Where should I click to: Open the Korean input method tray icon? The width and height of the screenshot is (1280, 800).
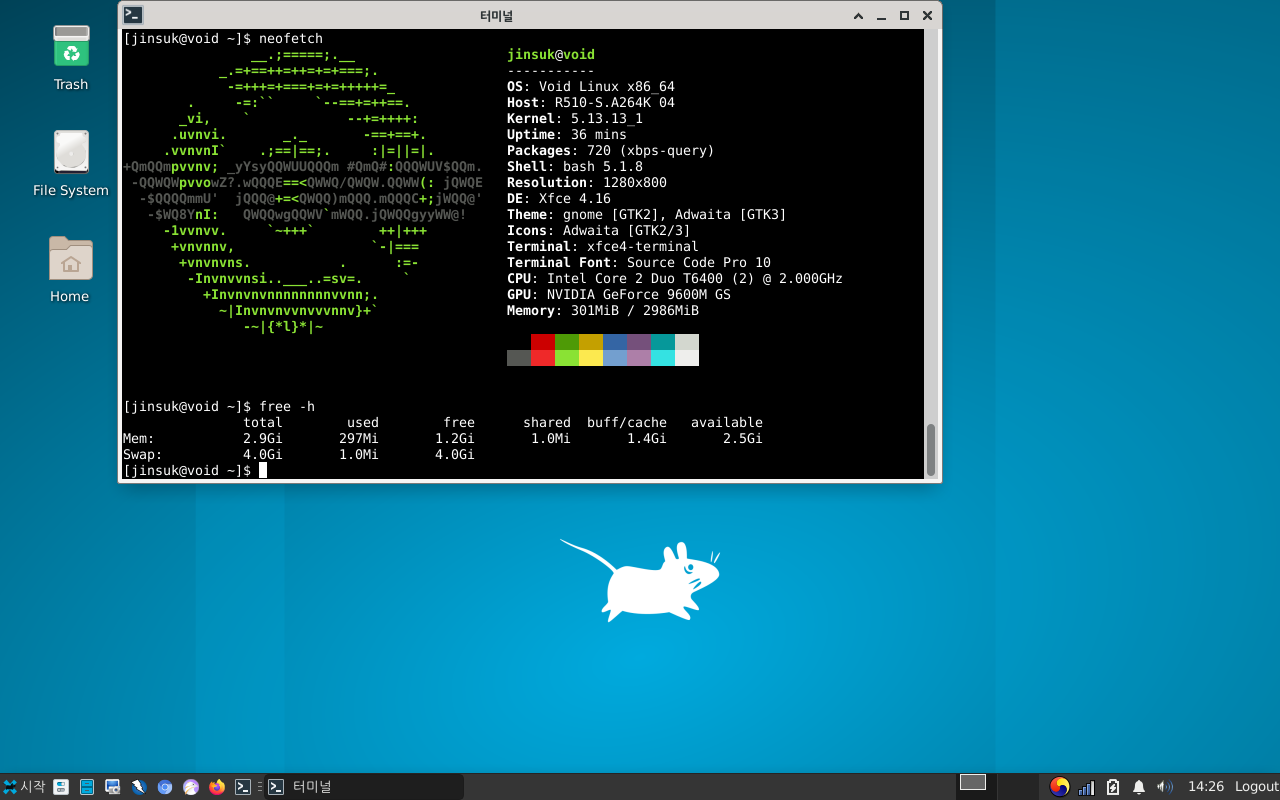coord(1060,787)
